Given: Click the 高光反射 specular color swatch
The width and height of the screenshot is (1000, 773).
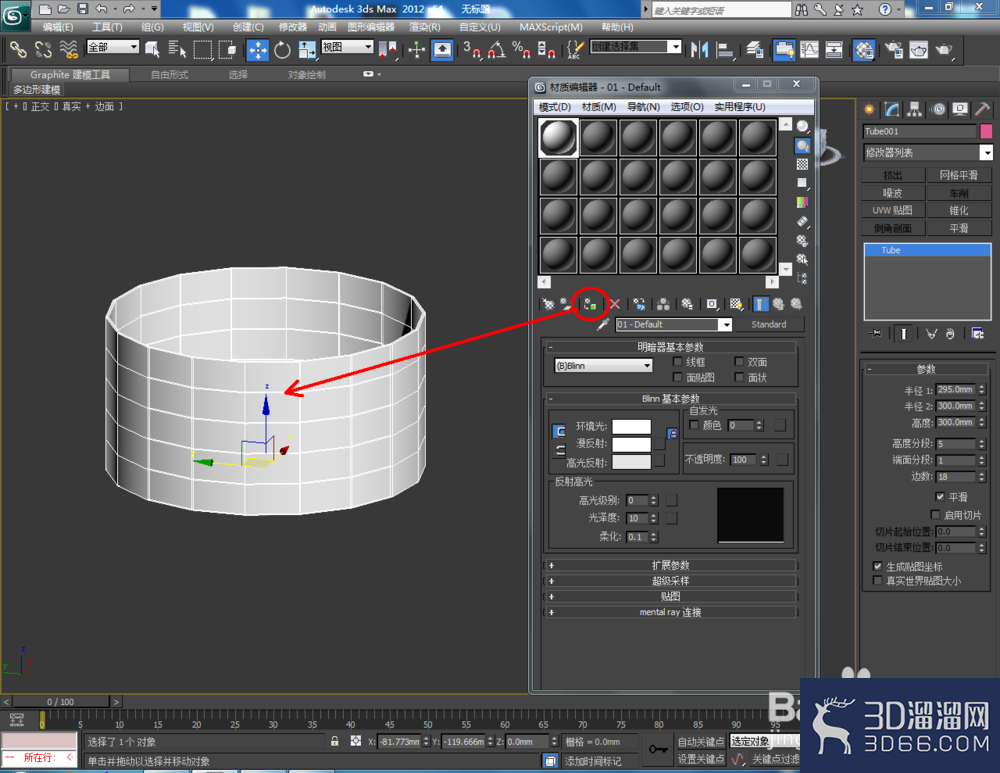Looking at the screenshot, I should [x=631, y=462].
